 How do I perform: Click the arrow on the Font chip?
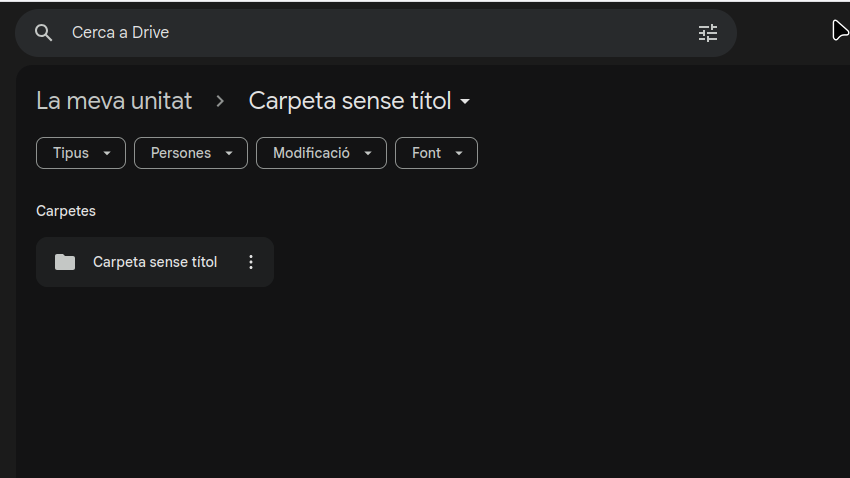(459, 153)
